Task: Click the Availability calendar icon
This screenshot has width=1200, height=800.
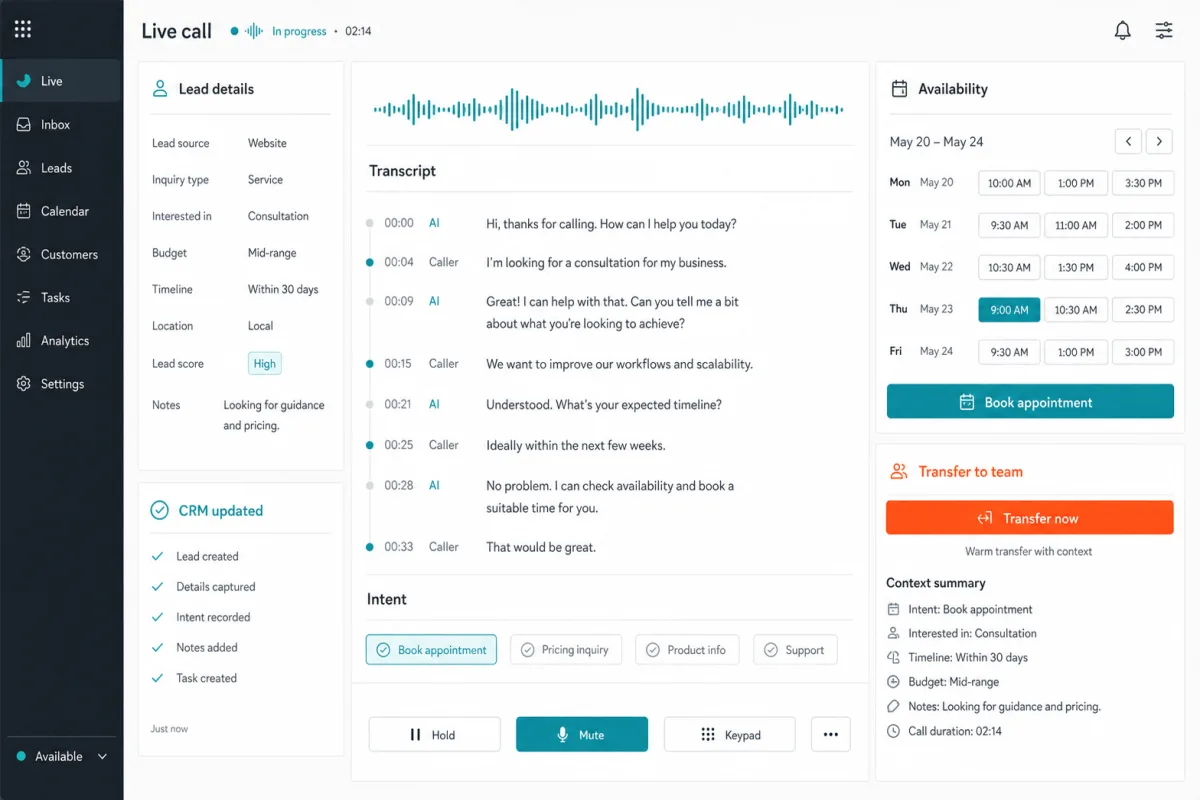Action: [899, 88]
